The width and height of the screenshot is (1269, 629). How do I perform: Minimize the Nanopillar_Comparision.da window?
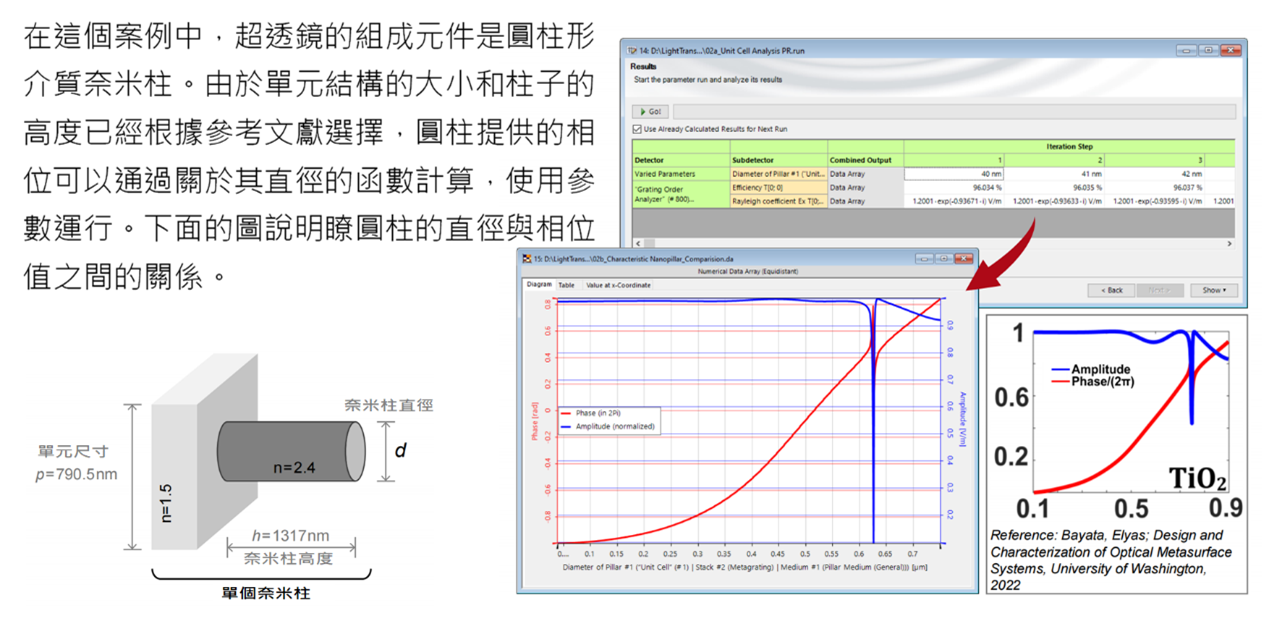pyautogui.click(x=922, y=258)
